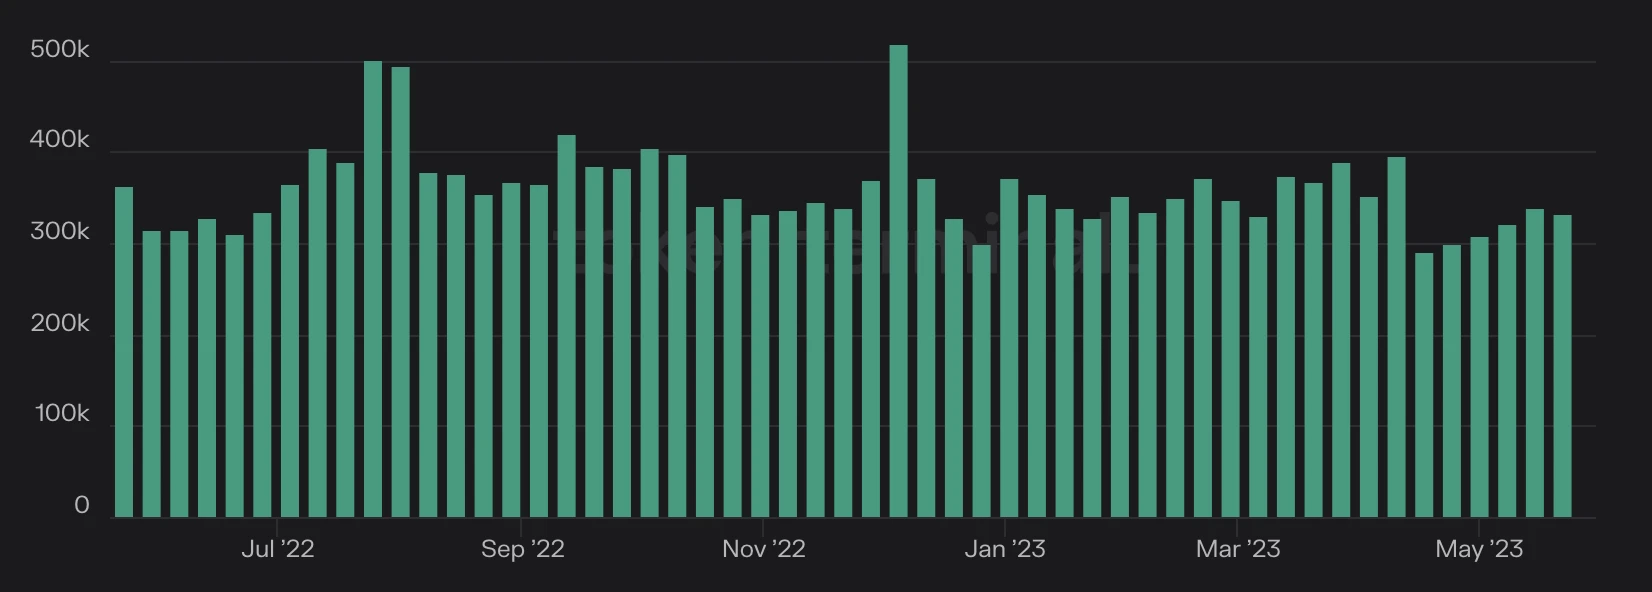Select the final bar of the chart
Image resolution: width=1652 pixels, height=592 pixels.
tap(1562, 366)
